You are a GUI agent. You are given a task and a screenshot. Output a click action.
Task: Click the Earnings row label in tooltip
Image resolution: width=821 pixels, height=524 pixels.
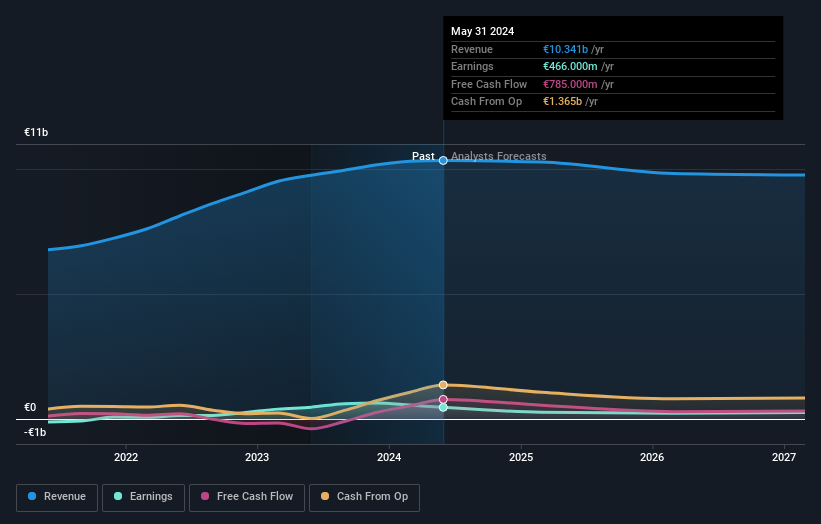472,66
